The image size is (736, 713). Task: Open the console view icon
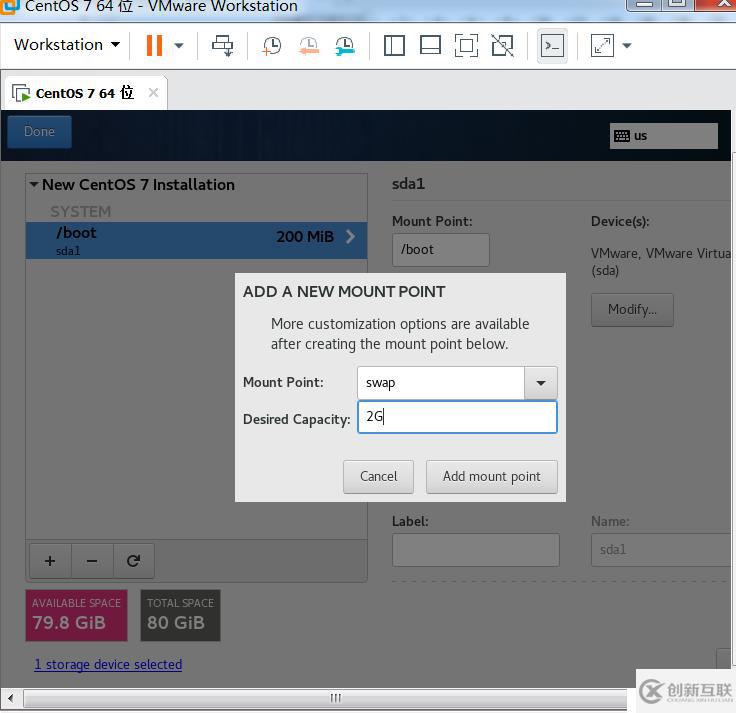pos(552,46)
